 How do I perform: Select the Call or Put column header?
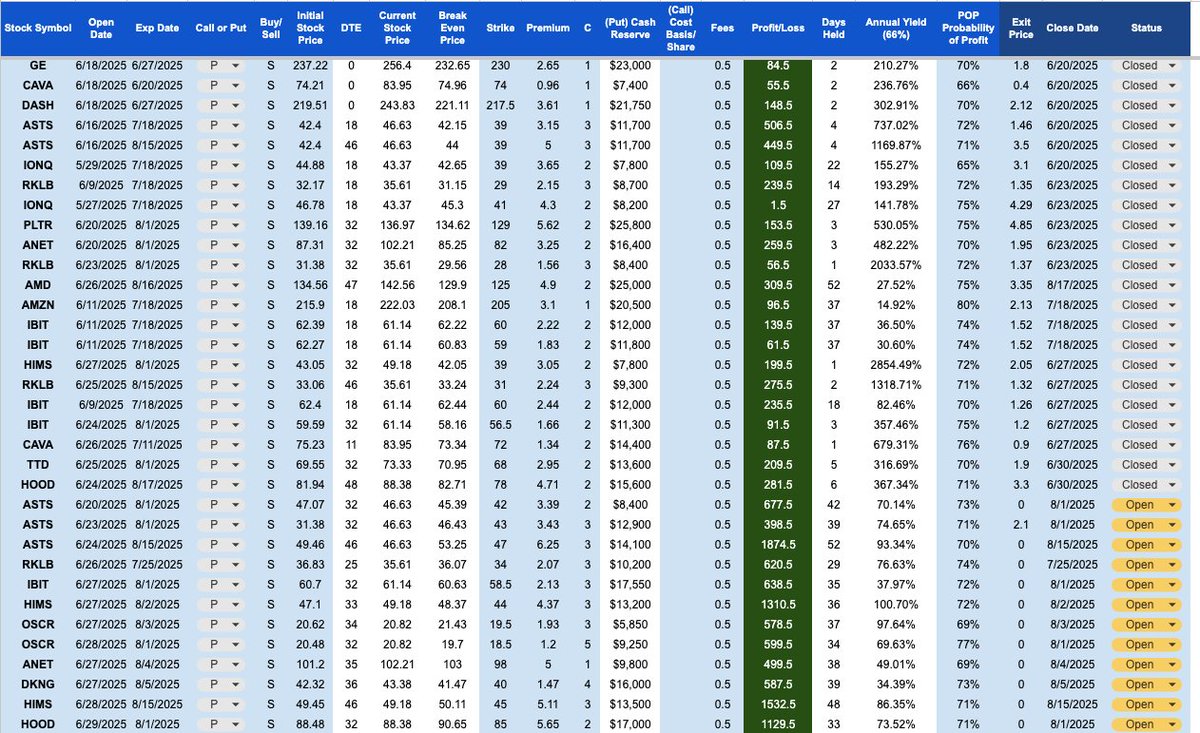pyautogui.click(x=219, y=28)
